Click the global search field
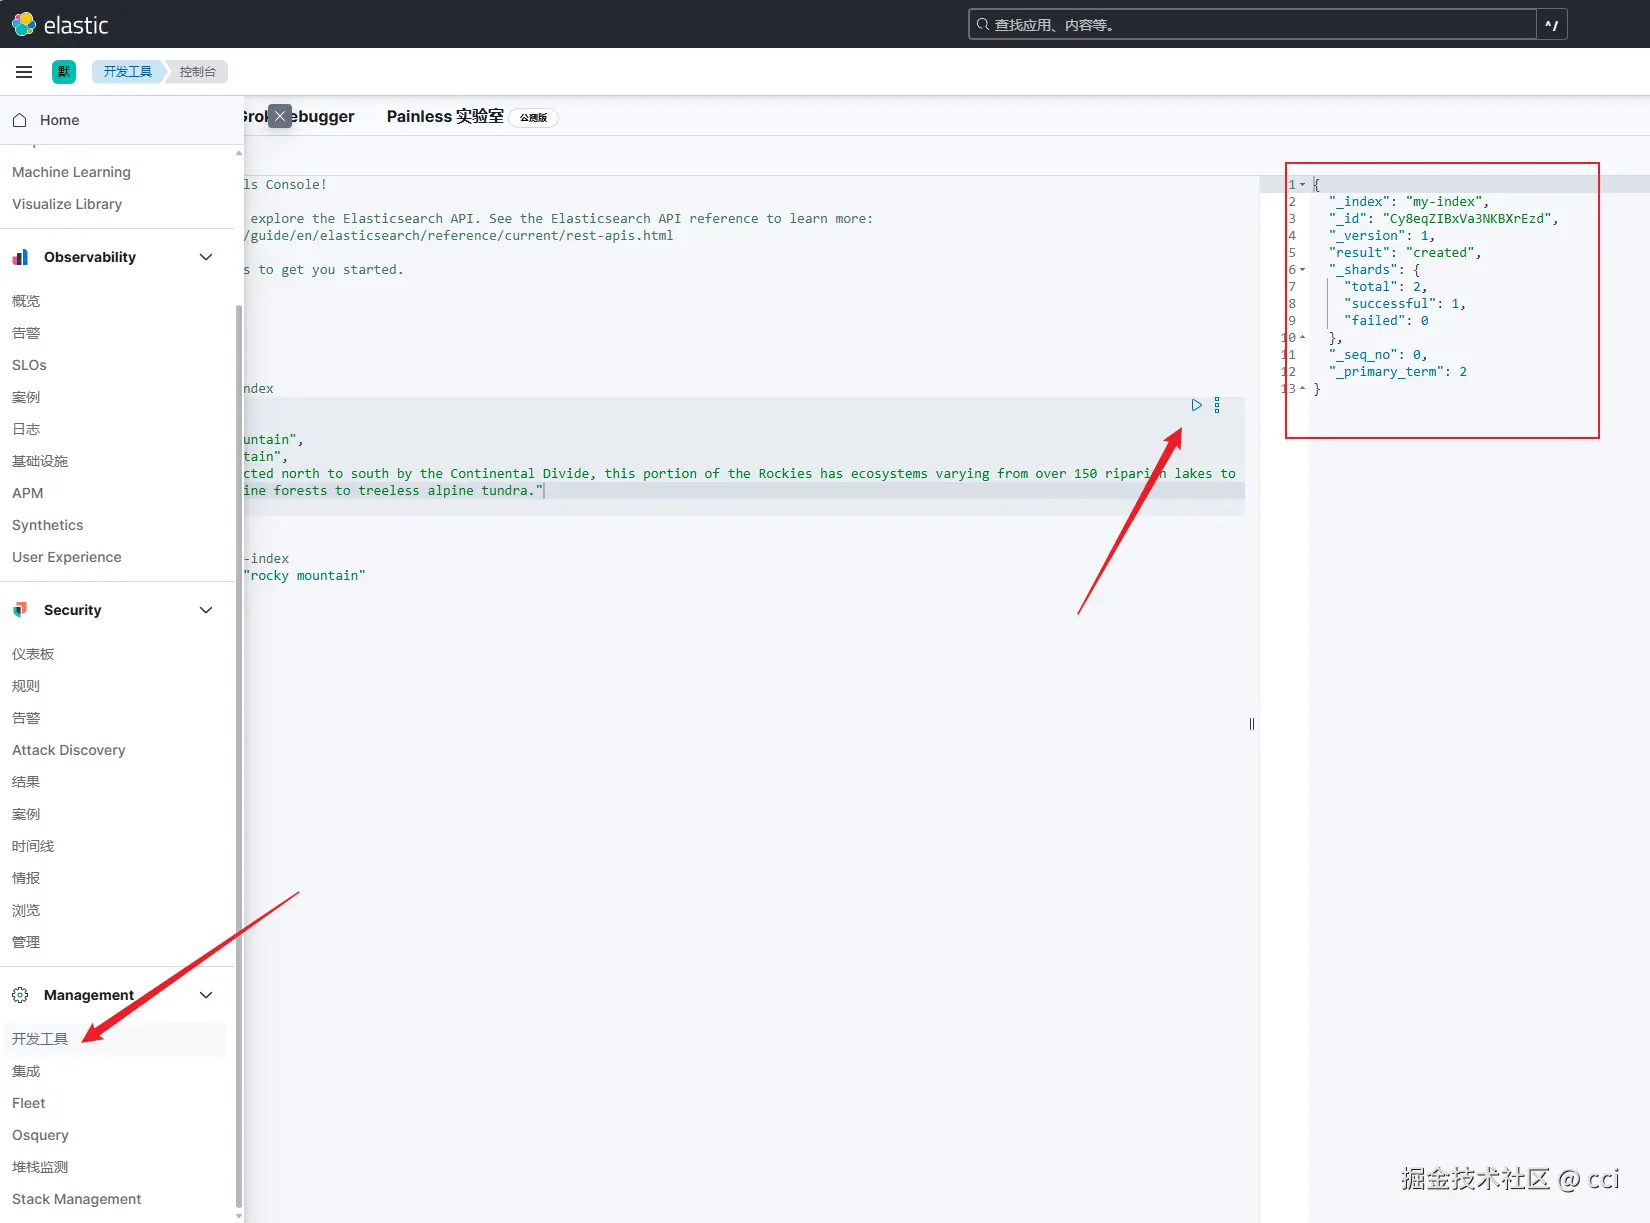Viewport: 1650px width, 1223px height. coord(1252,25)
